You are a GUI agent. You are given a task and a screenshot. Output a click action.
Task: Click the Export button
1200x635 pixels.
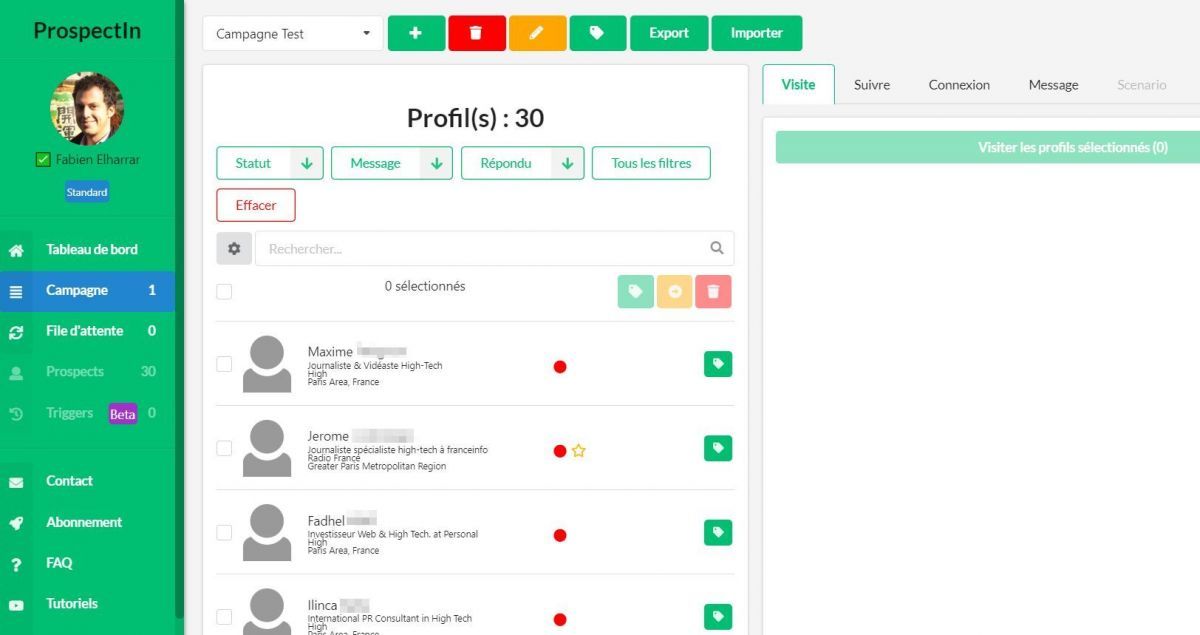[668, 33]
